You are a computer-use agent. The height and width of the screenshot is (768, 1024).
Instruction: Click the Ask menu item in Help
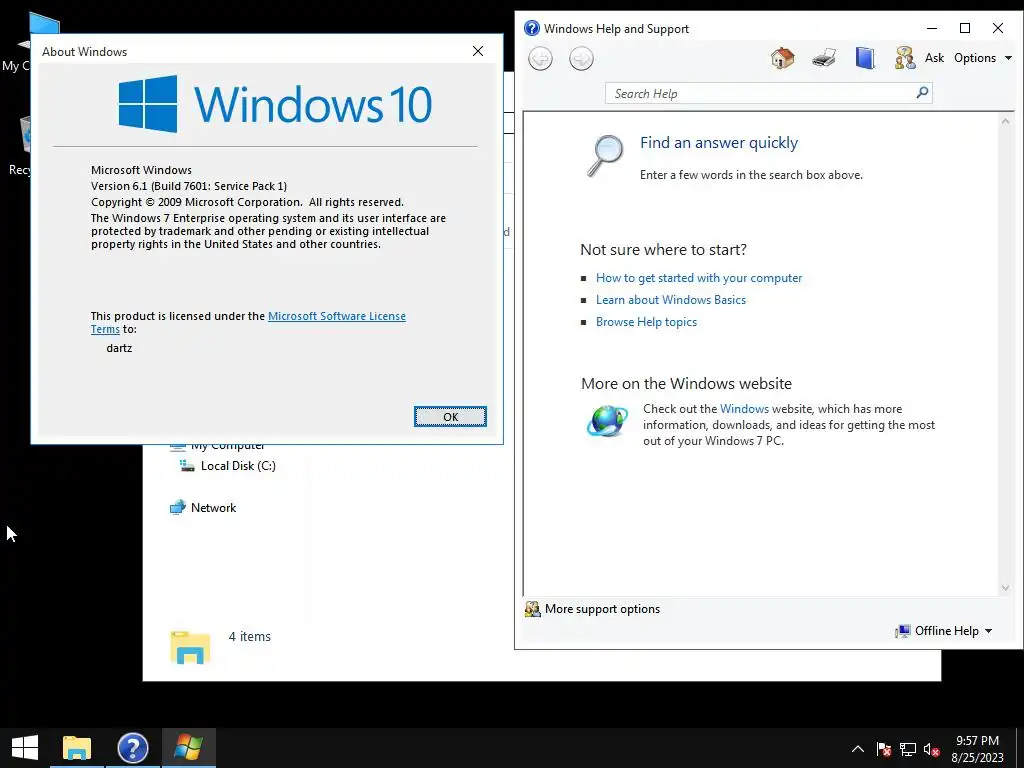(935, 57)
